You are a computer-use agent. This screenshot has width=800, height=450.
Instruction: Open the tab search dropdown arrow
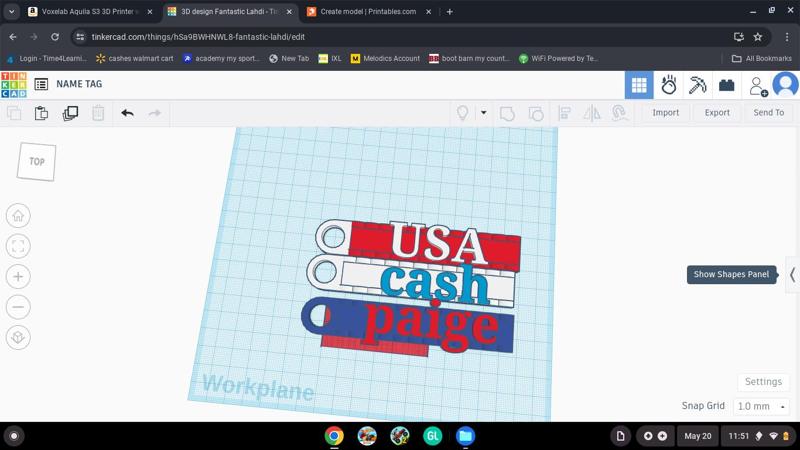tap(11, 11)
